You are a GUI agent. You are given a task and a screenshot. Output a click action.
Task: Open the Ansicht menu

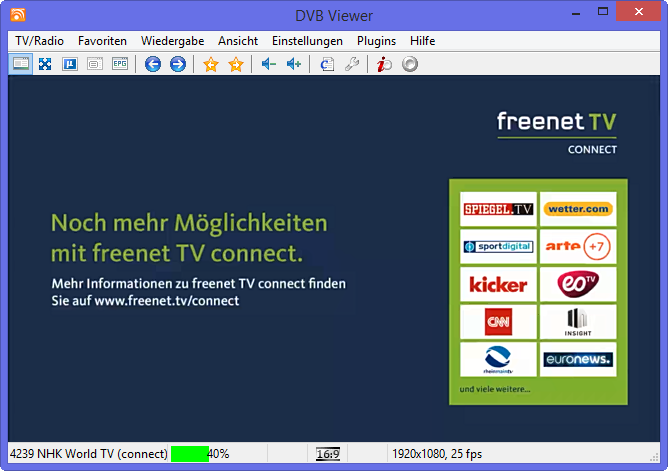pos(238,41)
